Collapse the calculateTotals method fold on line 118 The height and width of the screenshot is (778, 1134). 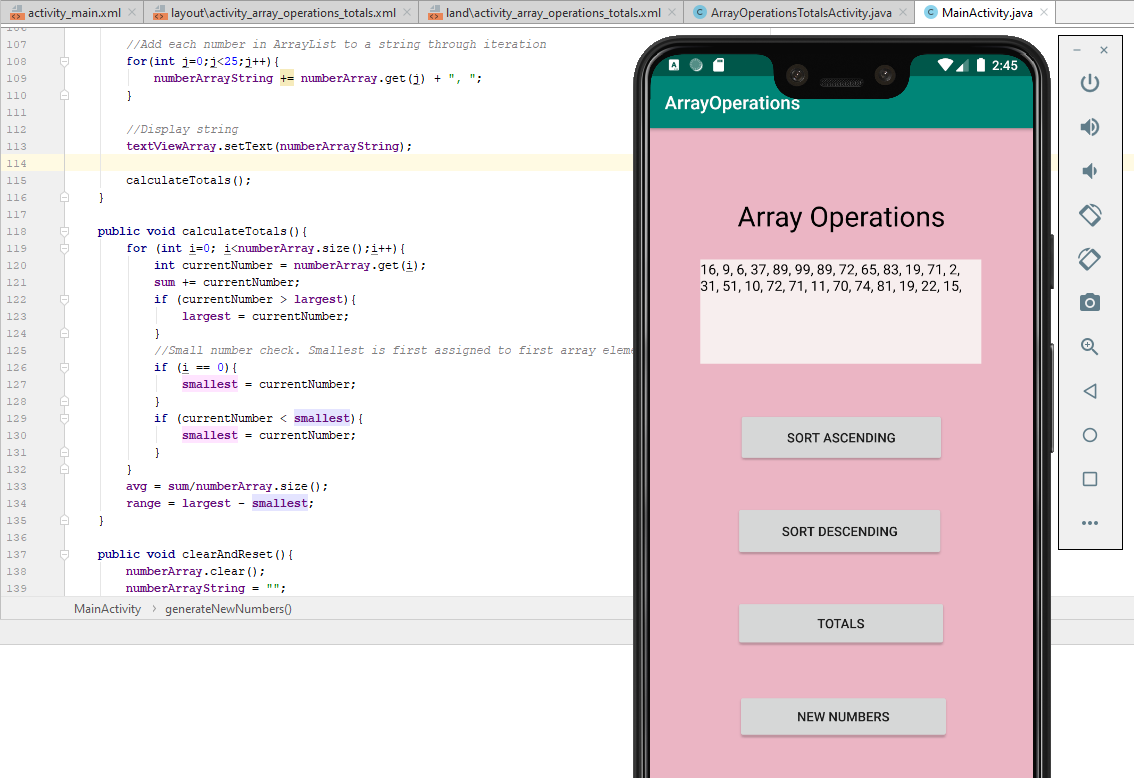(64, 231)
